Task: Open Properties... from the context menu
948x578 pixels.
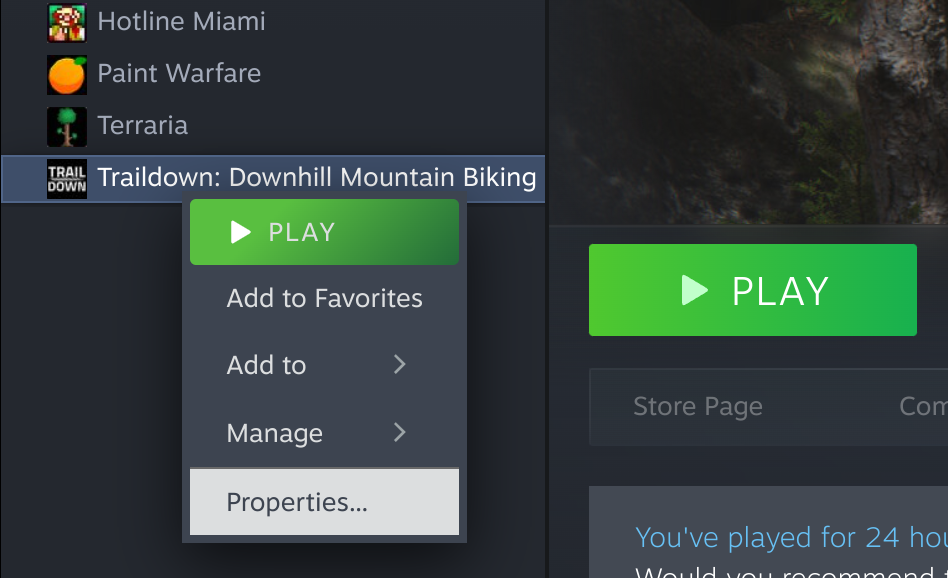Action: (297, 502)
